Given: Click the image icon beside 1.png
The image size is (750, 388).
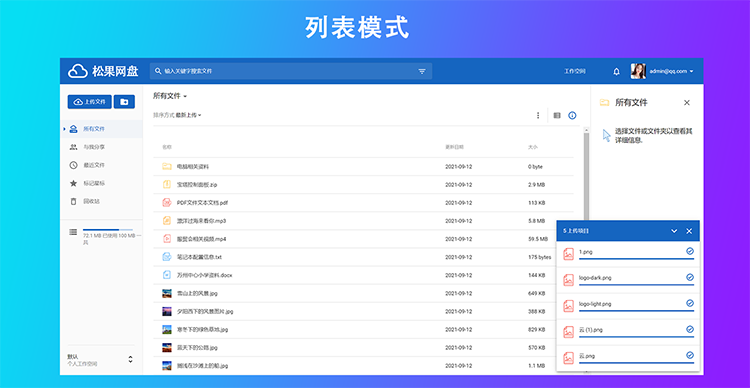Looking at the screenshot, I should click(x=568, y=254).
